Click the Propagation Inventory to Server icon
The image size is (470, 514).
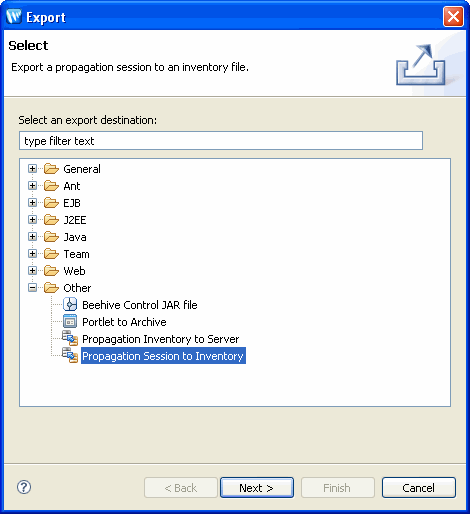[x=70, y=338]
